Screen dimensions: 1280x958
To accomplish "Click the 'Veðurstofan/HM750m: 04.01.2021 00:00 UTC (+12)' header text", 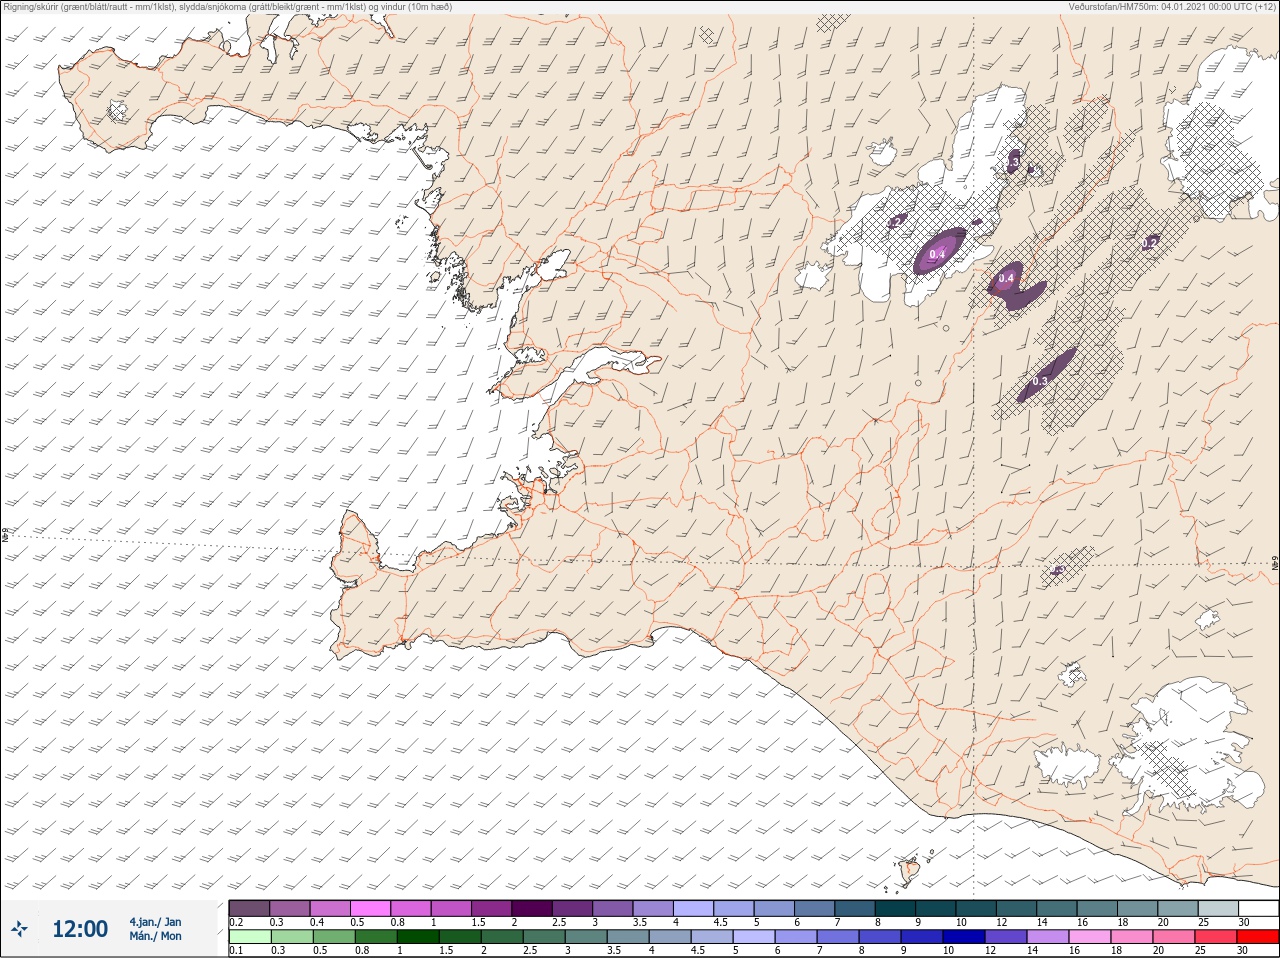I will click(x=1172, y=7).
